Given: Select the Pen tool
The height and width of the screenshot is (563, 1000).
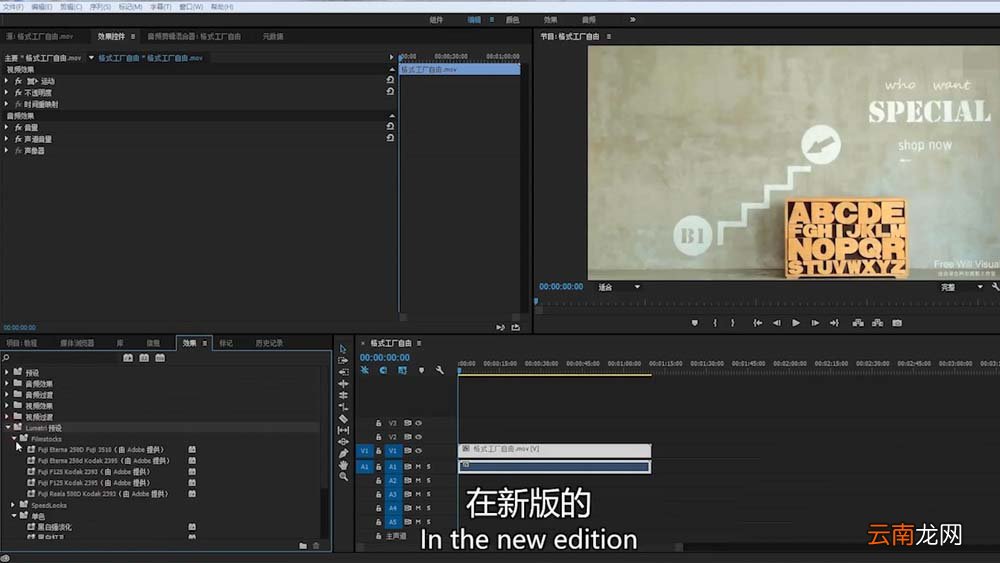Looking at the screenshot, I should [x=343, y=453].
